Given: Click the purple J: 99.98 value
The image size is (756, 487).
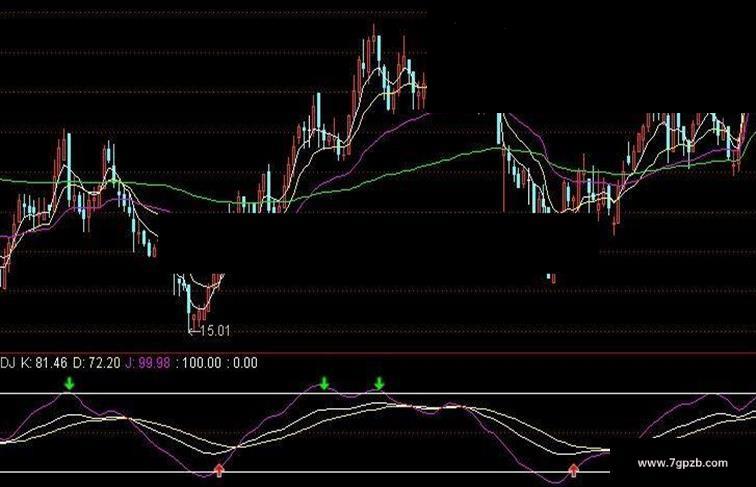Looking at the screenshot, I should coord(148,363).
